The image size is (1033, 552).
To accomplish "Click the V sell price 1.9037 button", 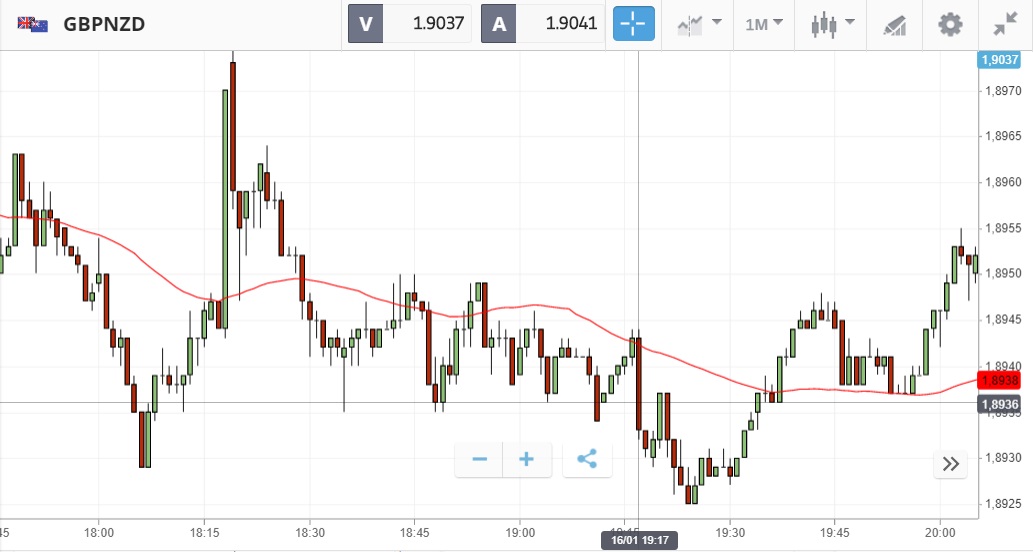I will pos(409,24).
